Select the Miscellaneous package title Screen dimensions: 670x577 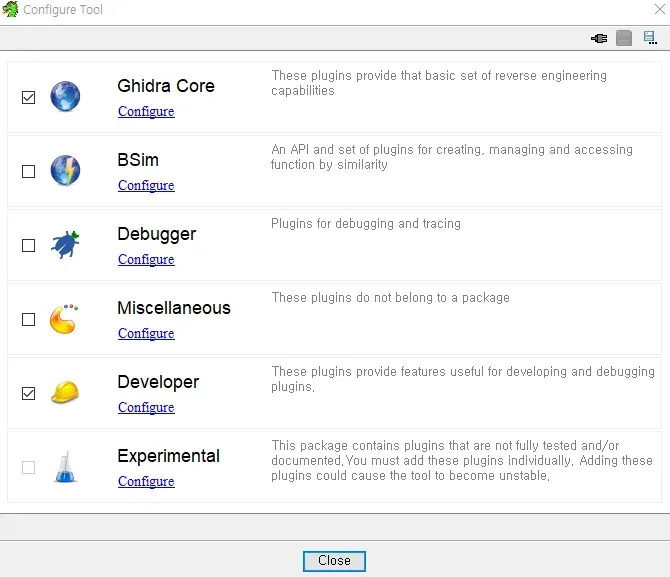174,308
